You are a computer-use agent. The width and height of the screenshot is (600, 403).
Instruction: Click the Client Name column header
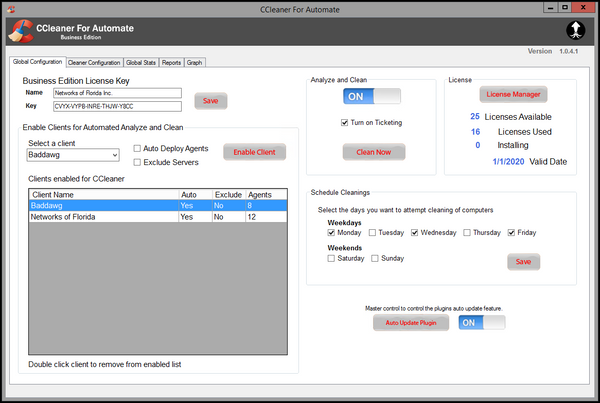104,194
